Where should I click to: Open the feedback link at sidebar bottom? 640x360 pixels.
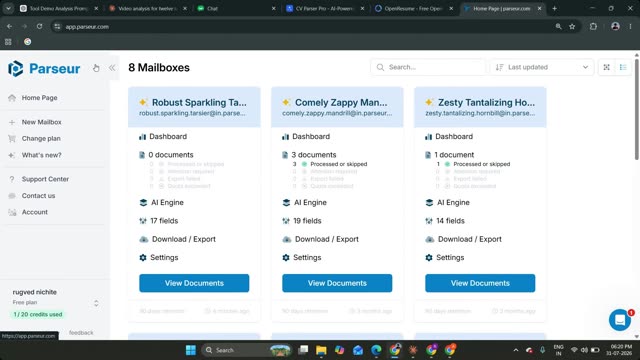tap(81, 333)
